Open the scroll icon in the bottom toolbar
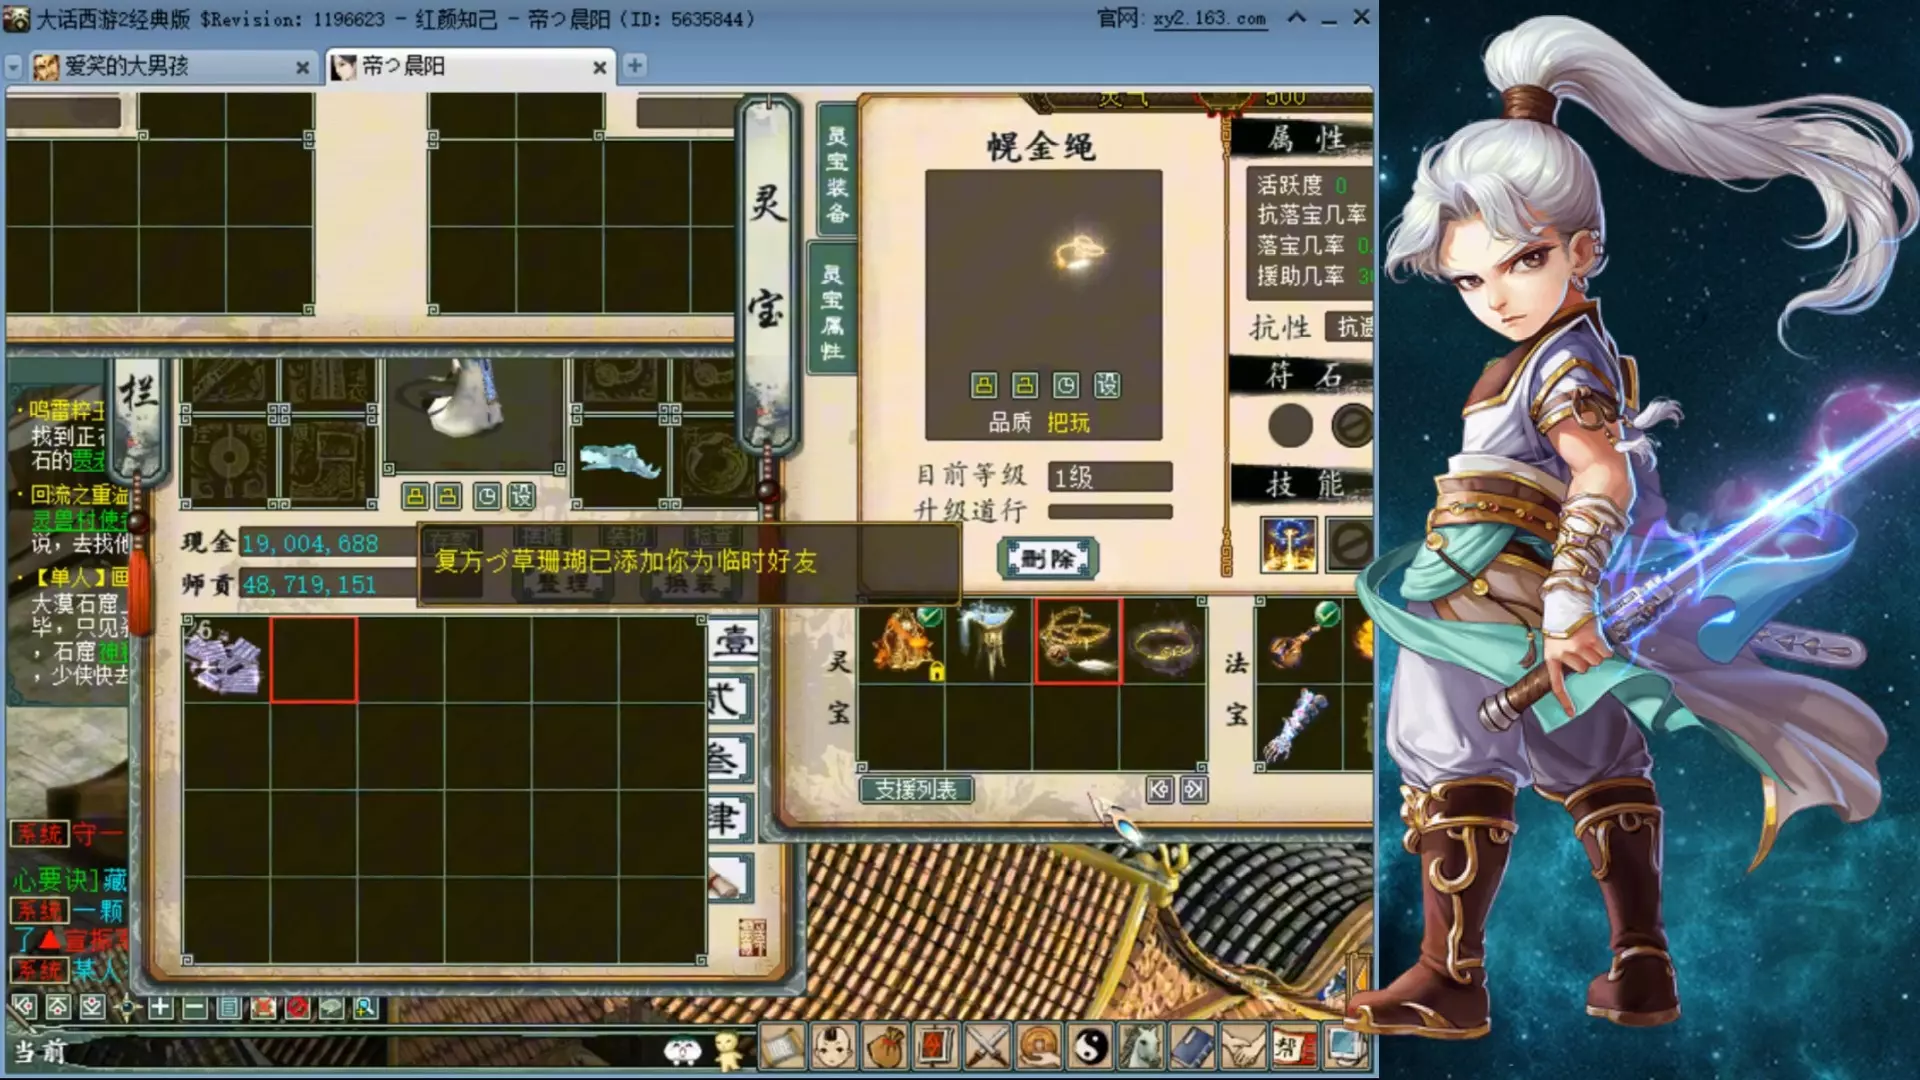This screenshot has height=1080, width=1920. (782, 1047)
